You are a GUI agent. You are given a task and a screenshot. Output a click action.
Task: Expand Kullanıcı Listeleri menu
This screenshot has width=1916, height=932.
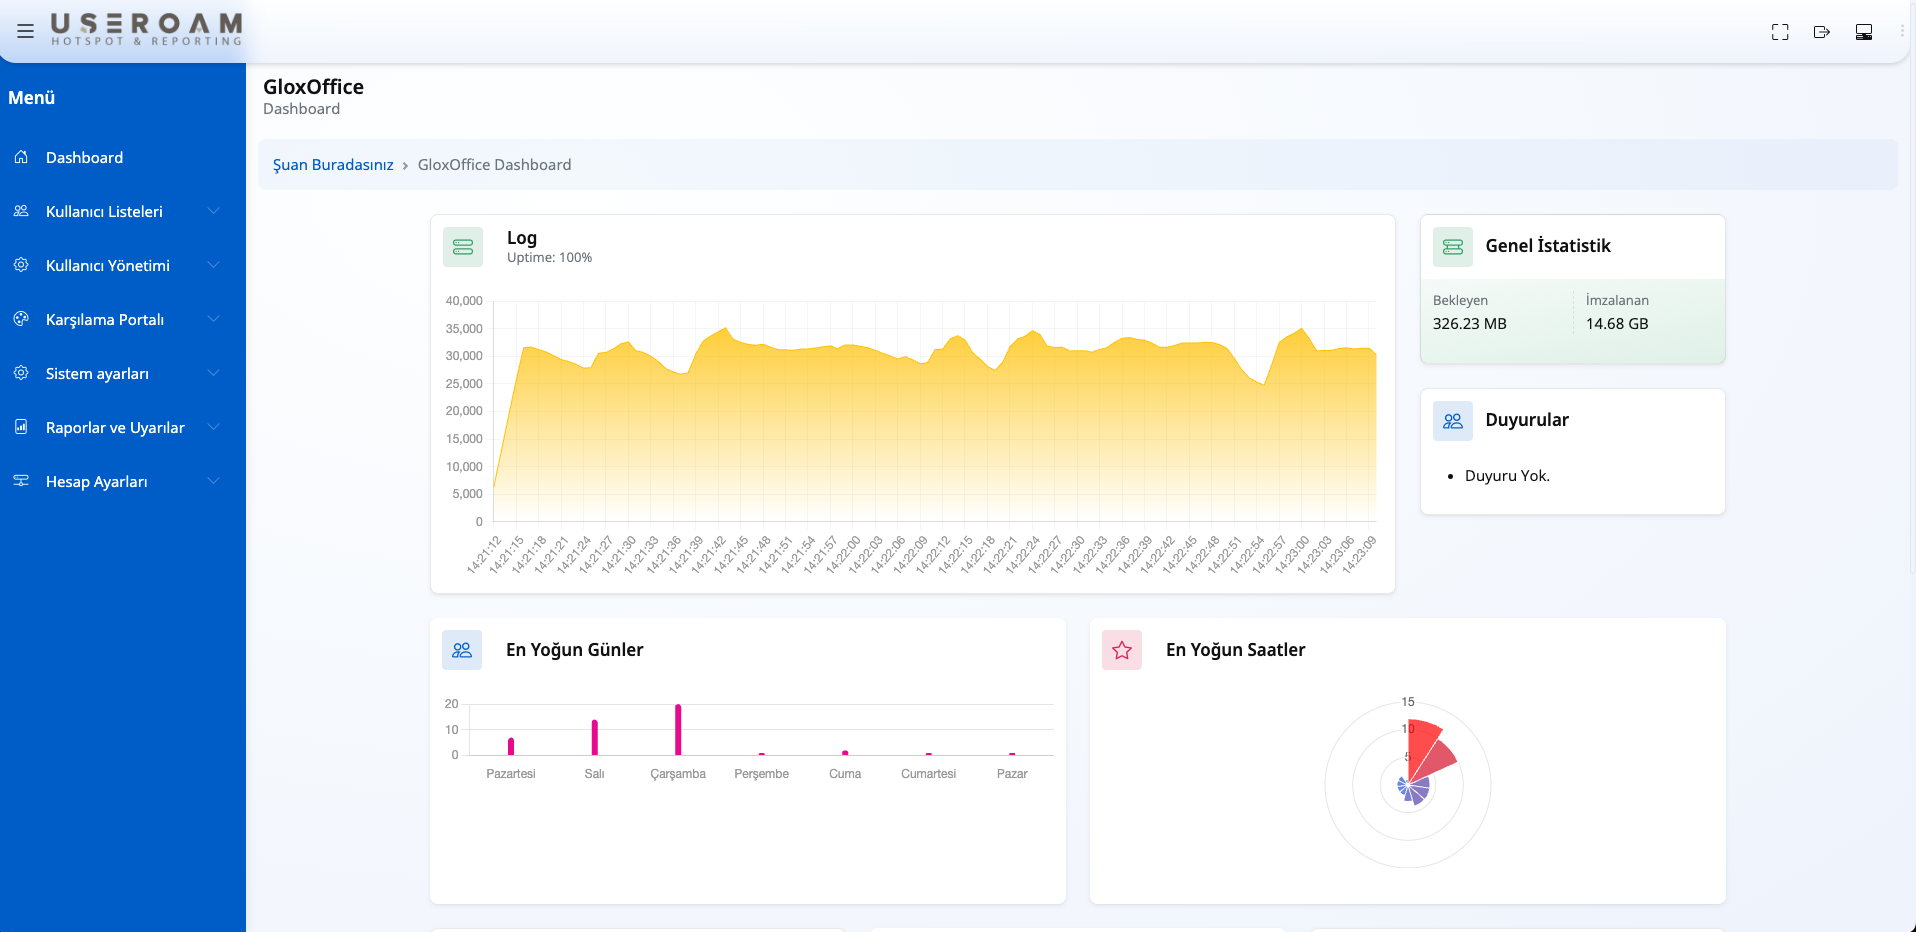point(213,211)
